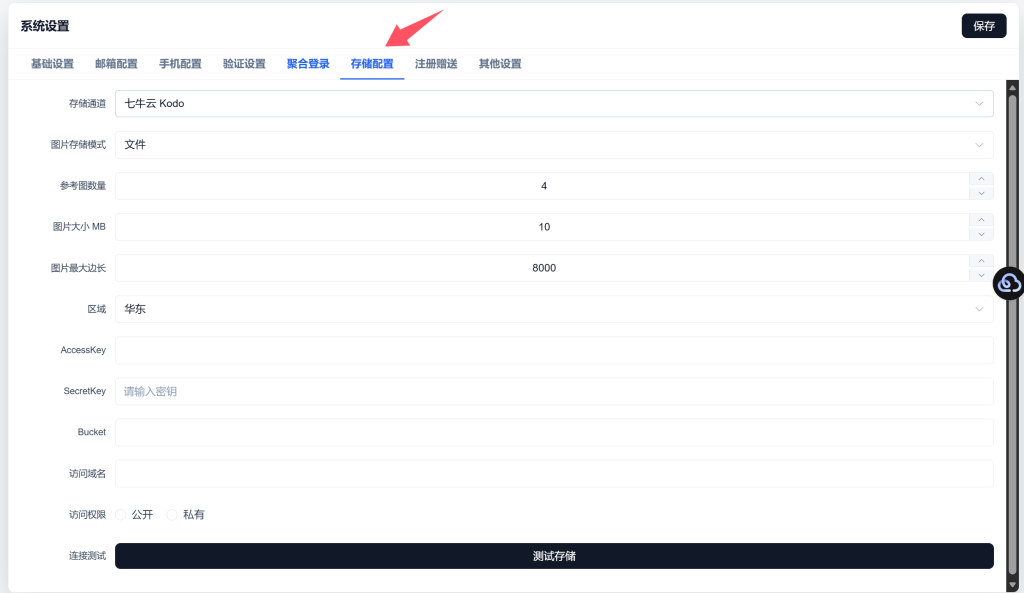Click the 访问域名 input field
This screenshot has height=593, width=1024.
point(554,473)
